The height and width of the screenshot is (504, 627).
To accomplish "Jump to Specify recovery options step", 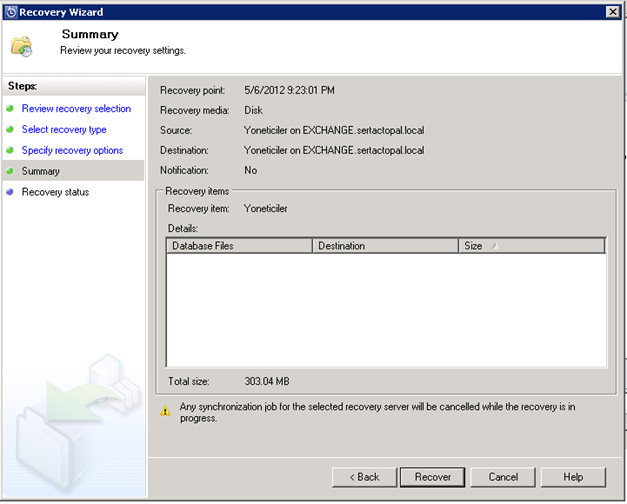I will tap(72, 151).
